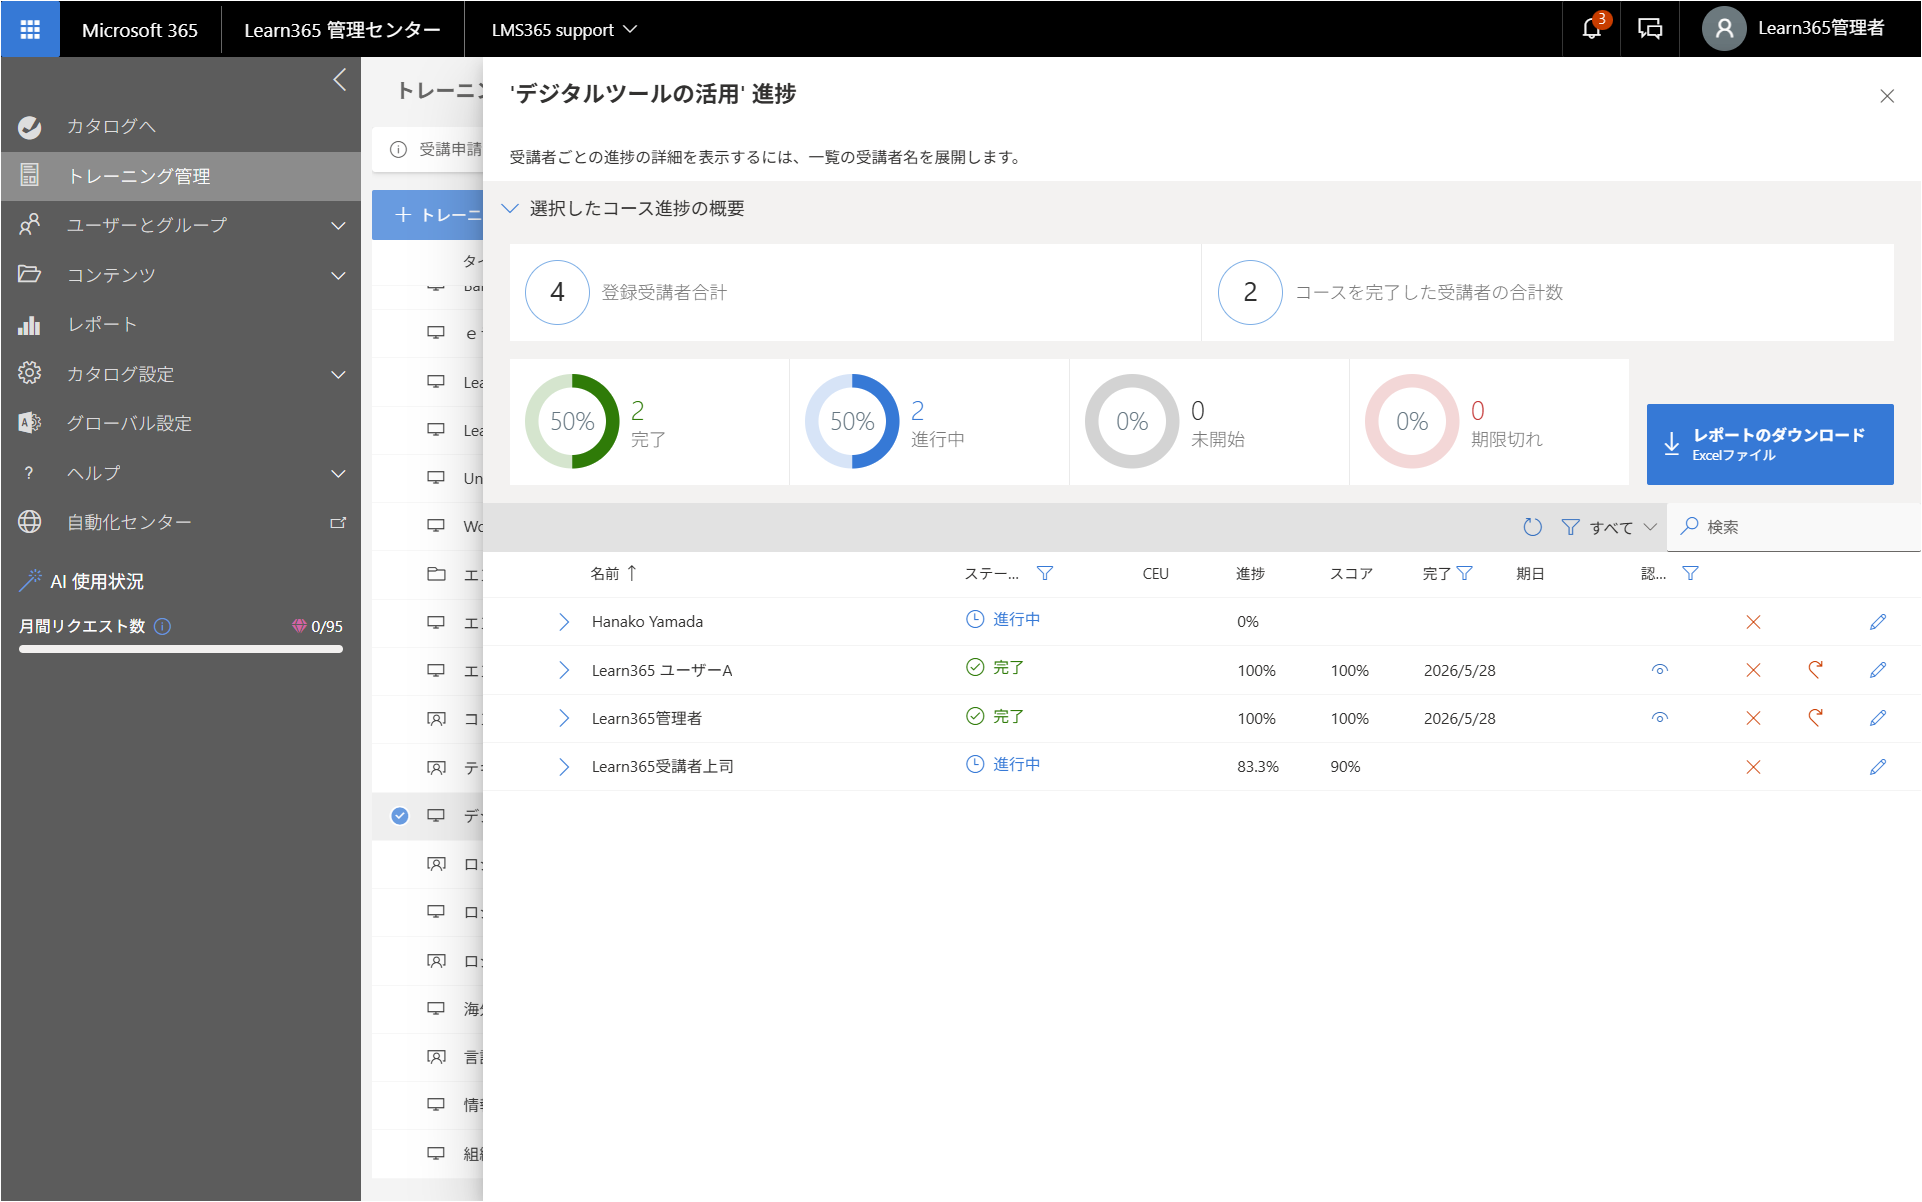Sort by スコア column header

tap(1350, 573)
